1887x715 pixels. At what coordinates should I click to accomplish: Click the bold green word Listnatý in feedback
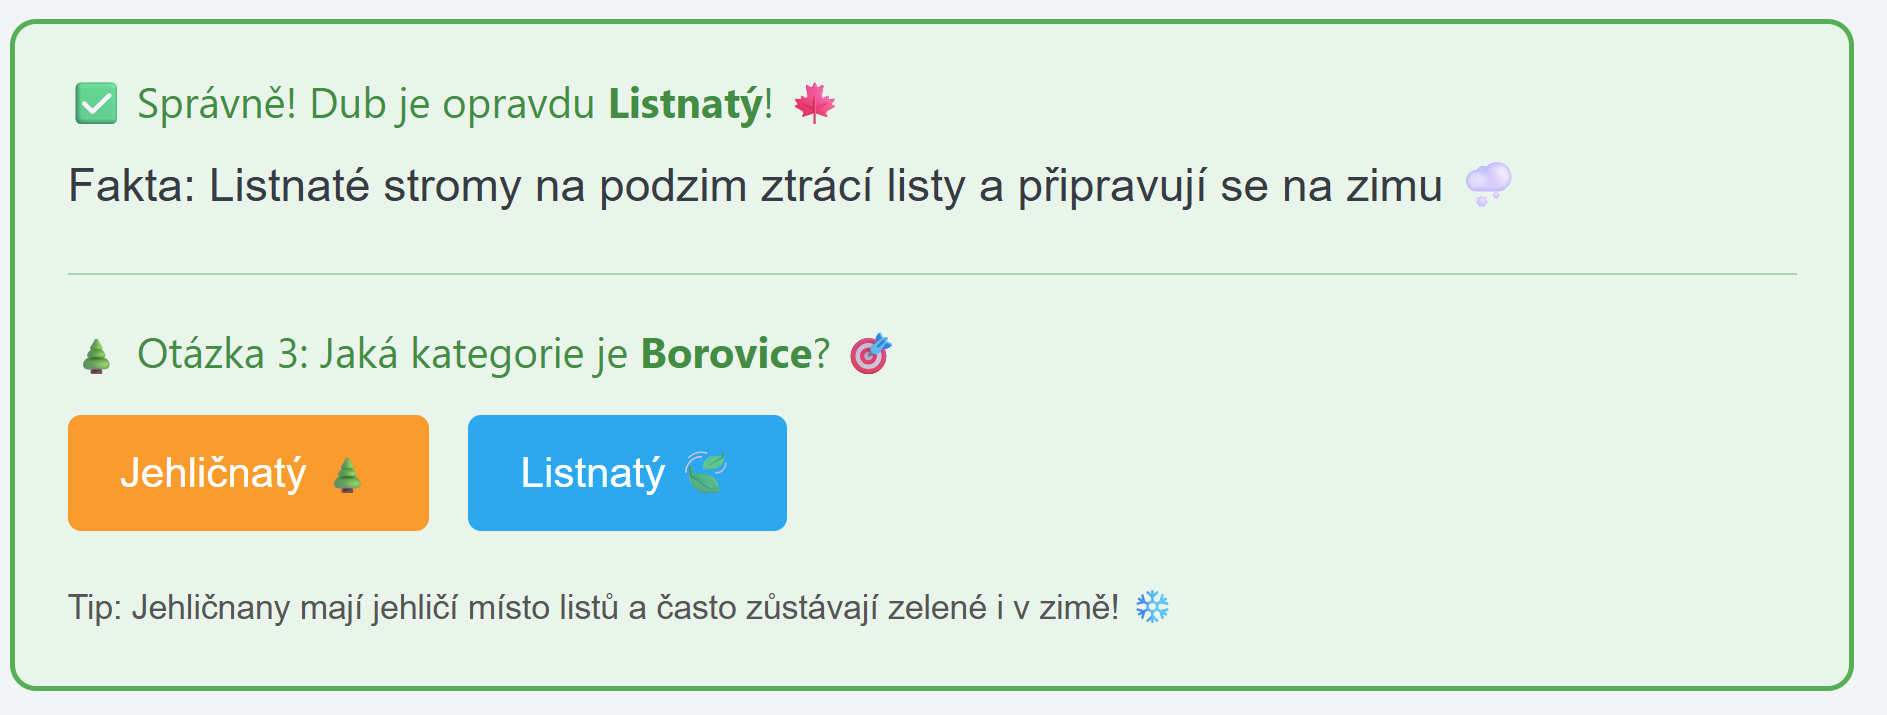pos(686,104)
